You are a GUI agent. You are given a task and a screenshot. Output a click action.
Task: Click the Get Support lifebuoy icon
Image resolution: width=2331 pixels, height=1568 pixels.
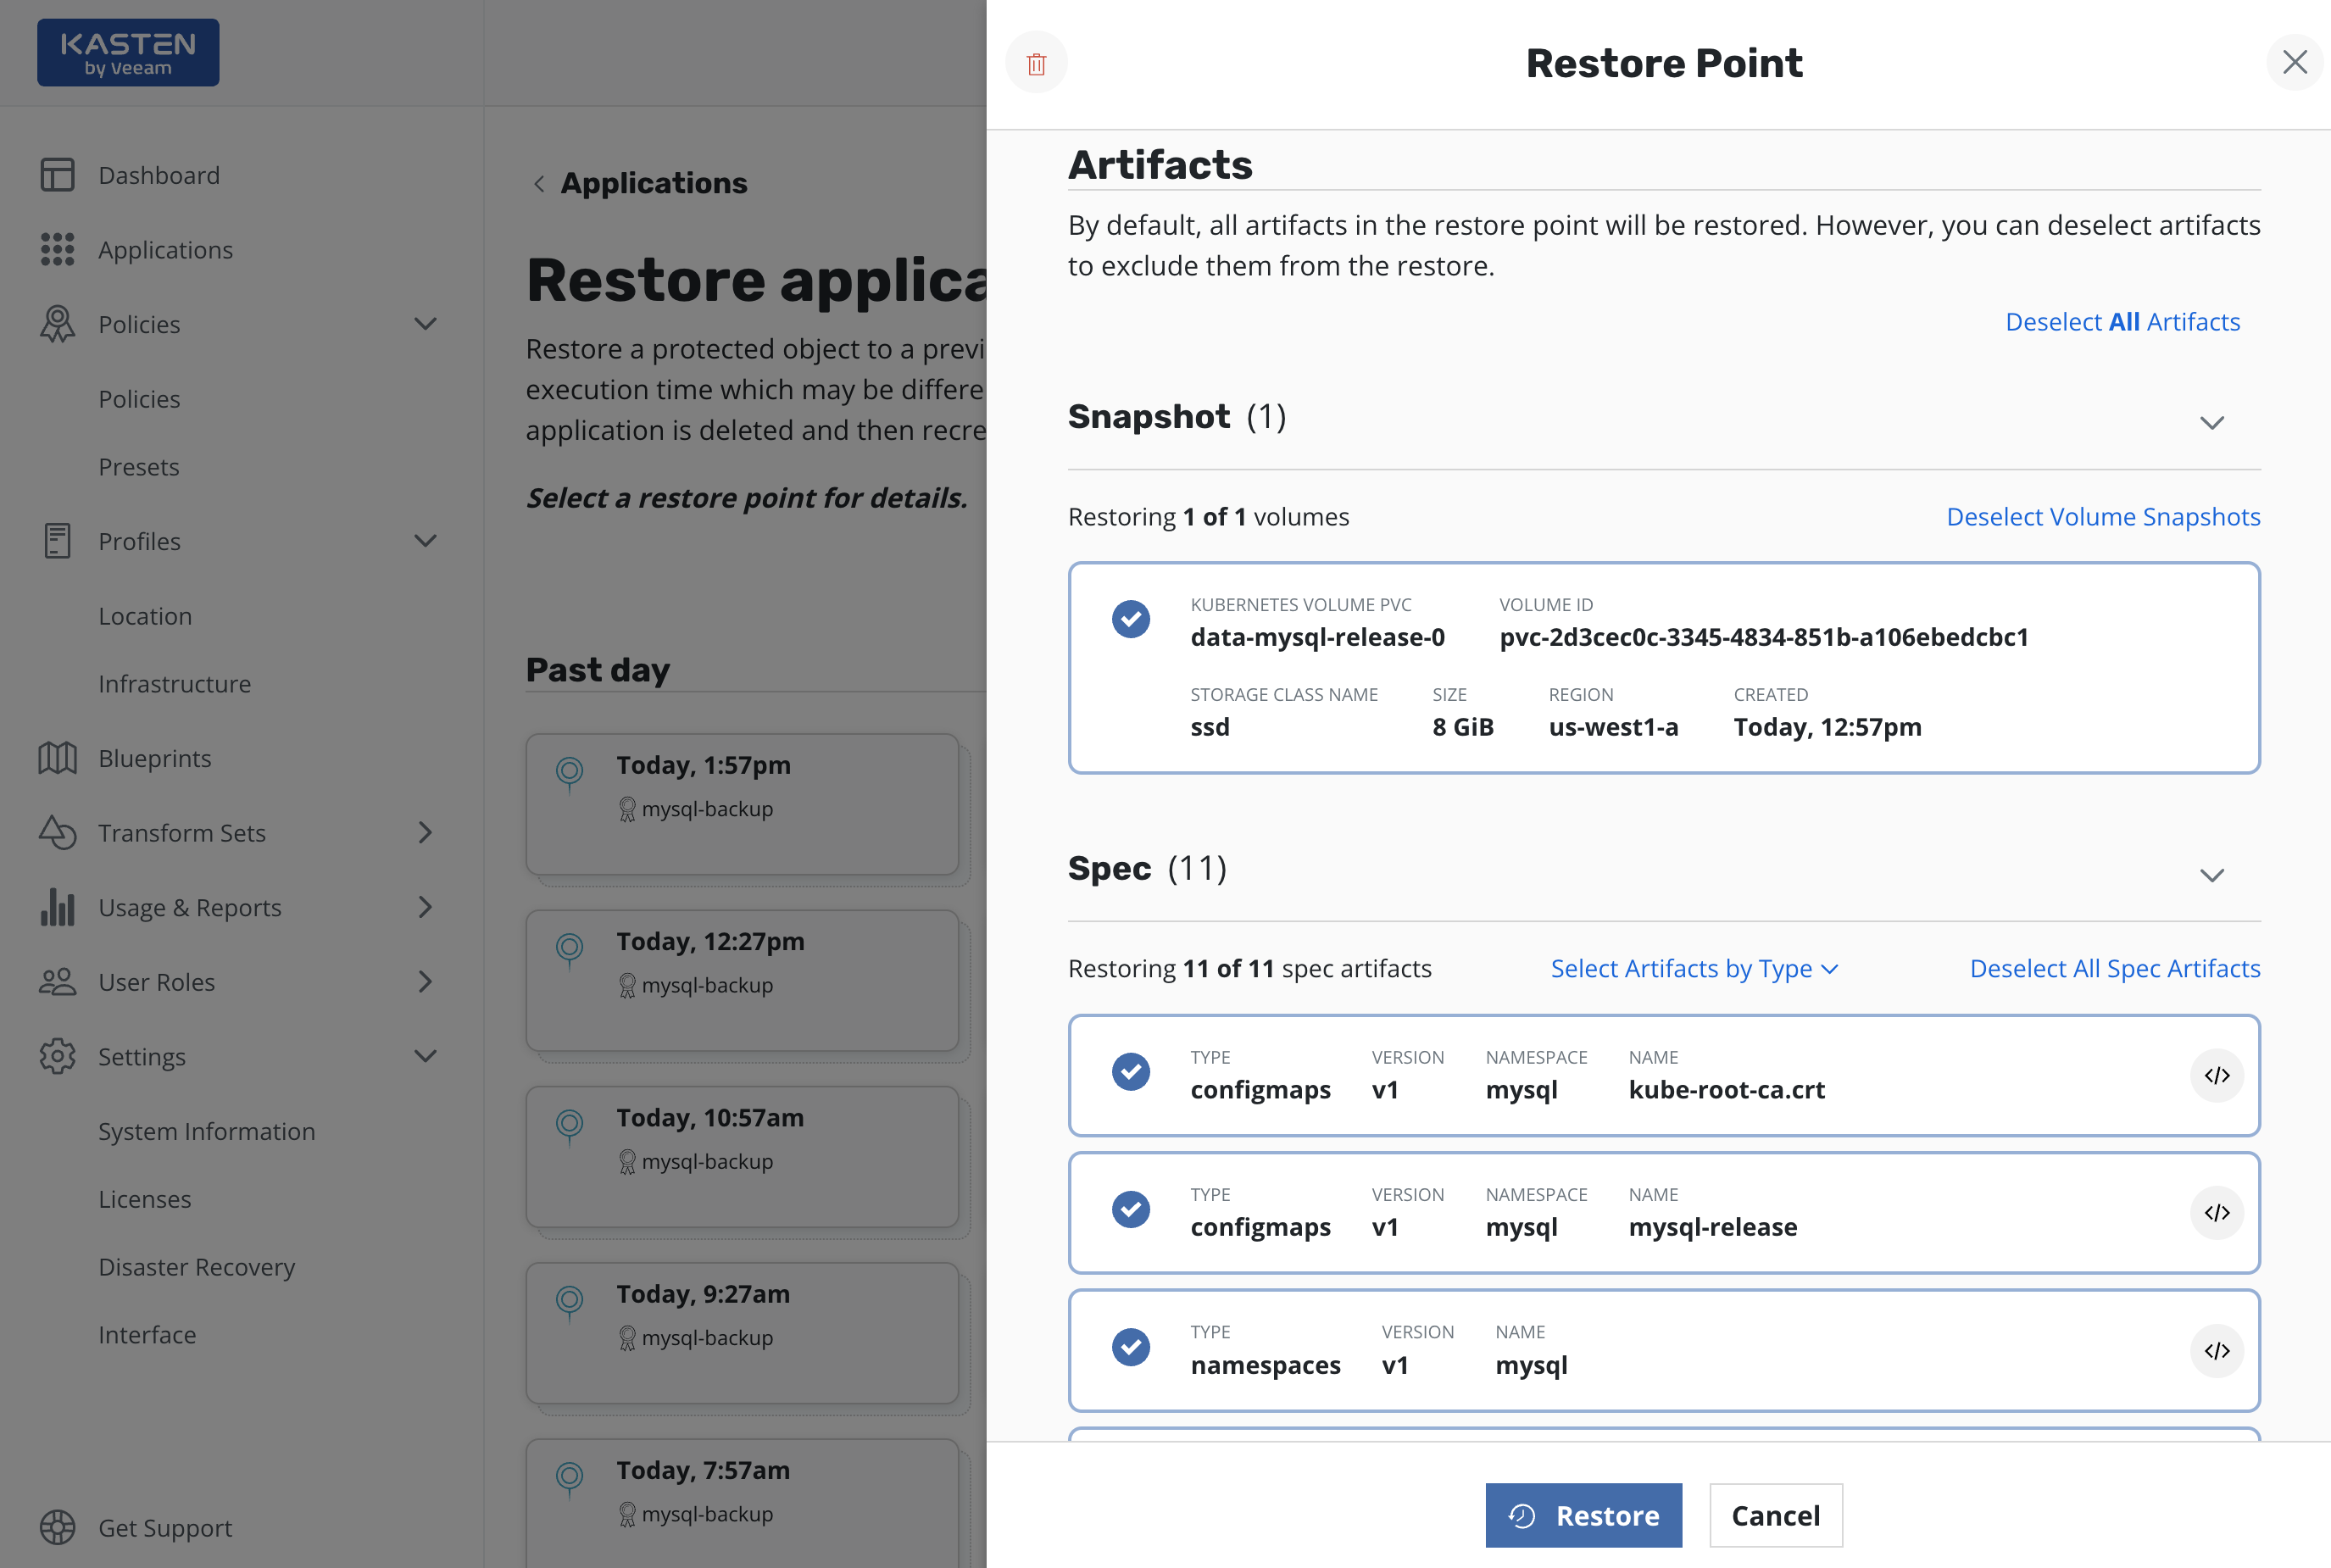[x=57, y=1527]
